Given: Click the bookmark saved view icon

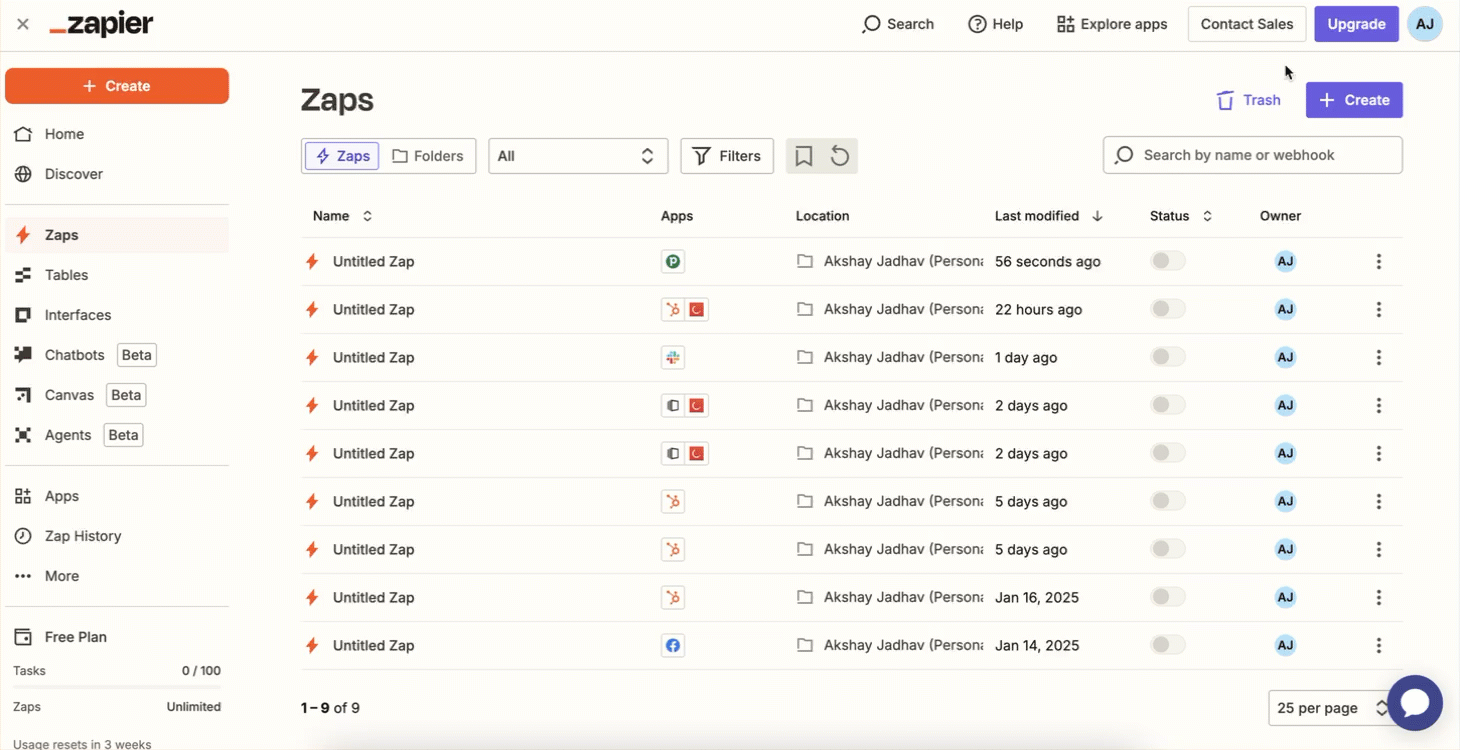Looking at the screenshot, I should tap(804, 156).
